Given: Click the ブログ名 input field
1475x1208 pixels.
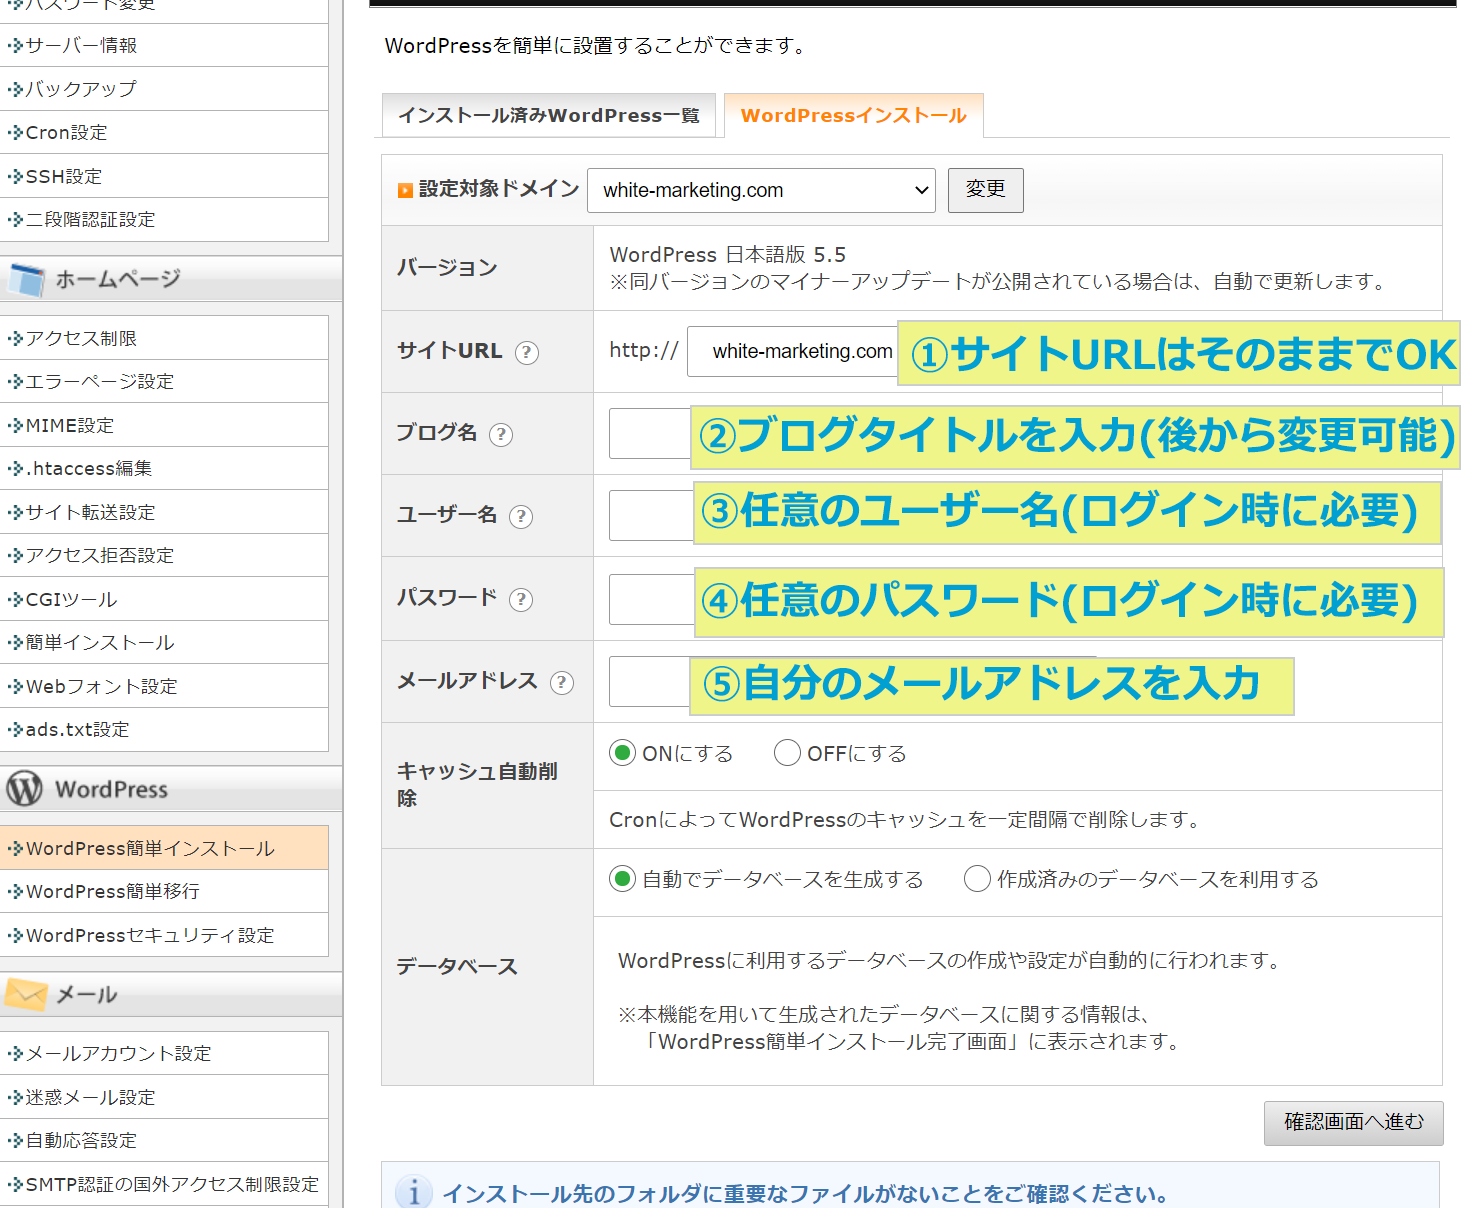Looking at the screenshot, I should click(650, 434).
